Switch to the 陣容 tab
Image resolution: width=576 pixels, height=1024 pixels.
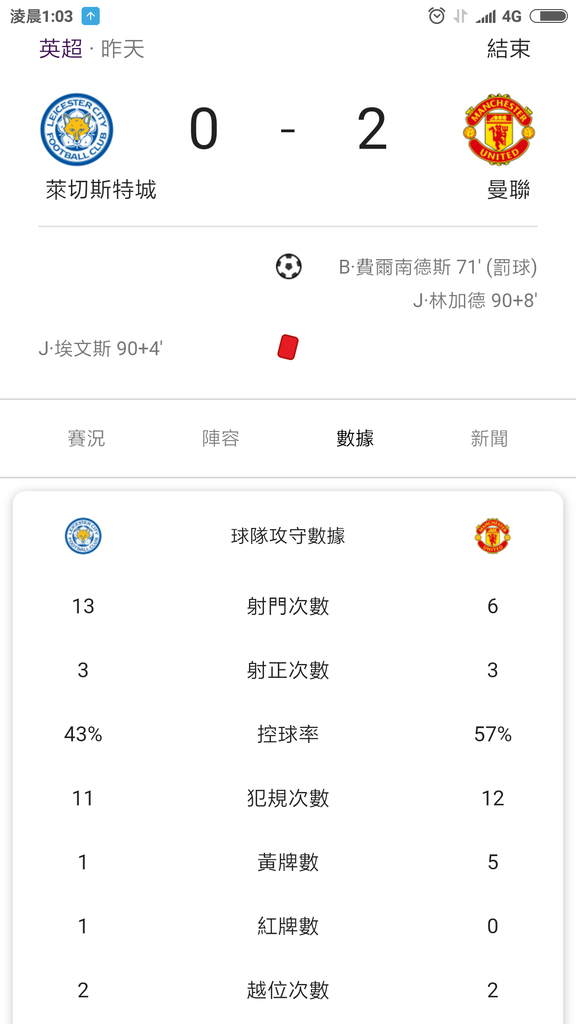pyautogui.click(x=221, y=438)
